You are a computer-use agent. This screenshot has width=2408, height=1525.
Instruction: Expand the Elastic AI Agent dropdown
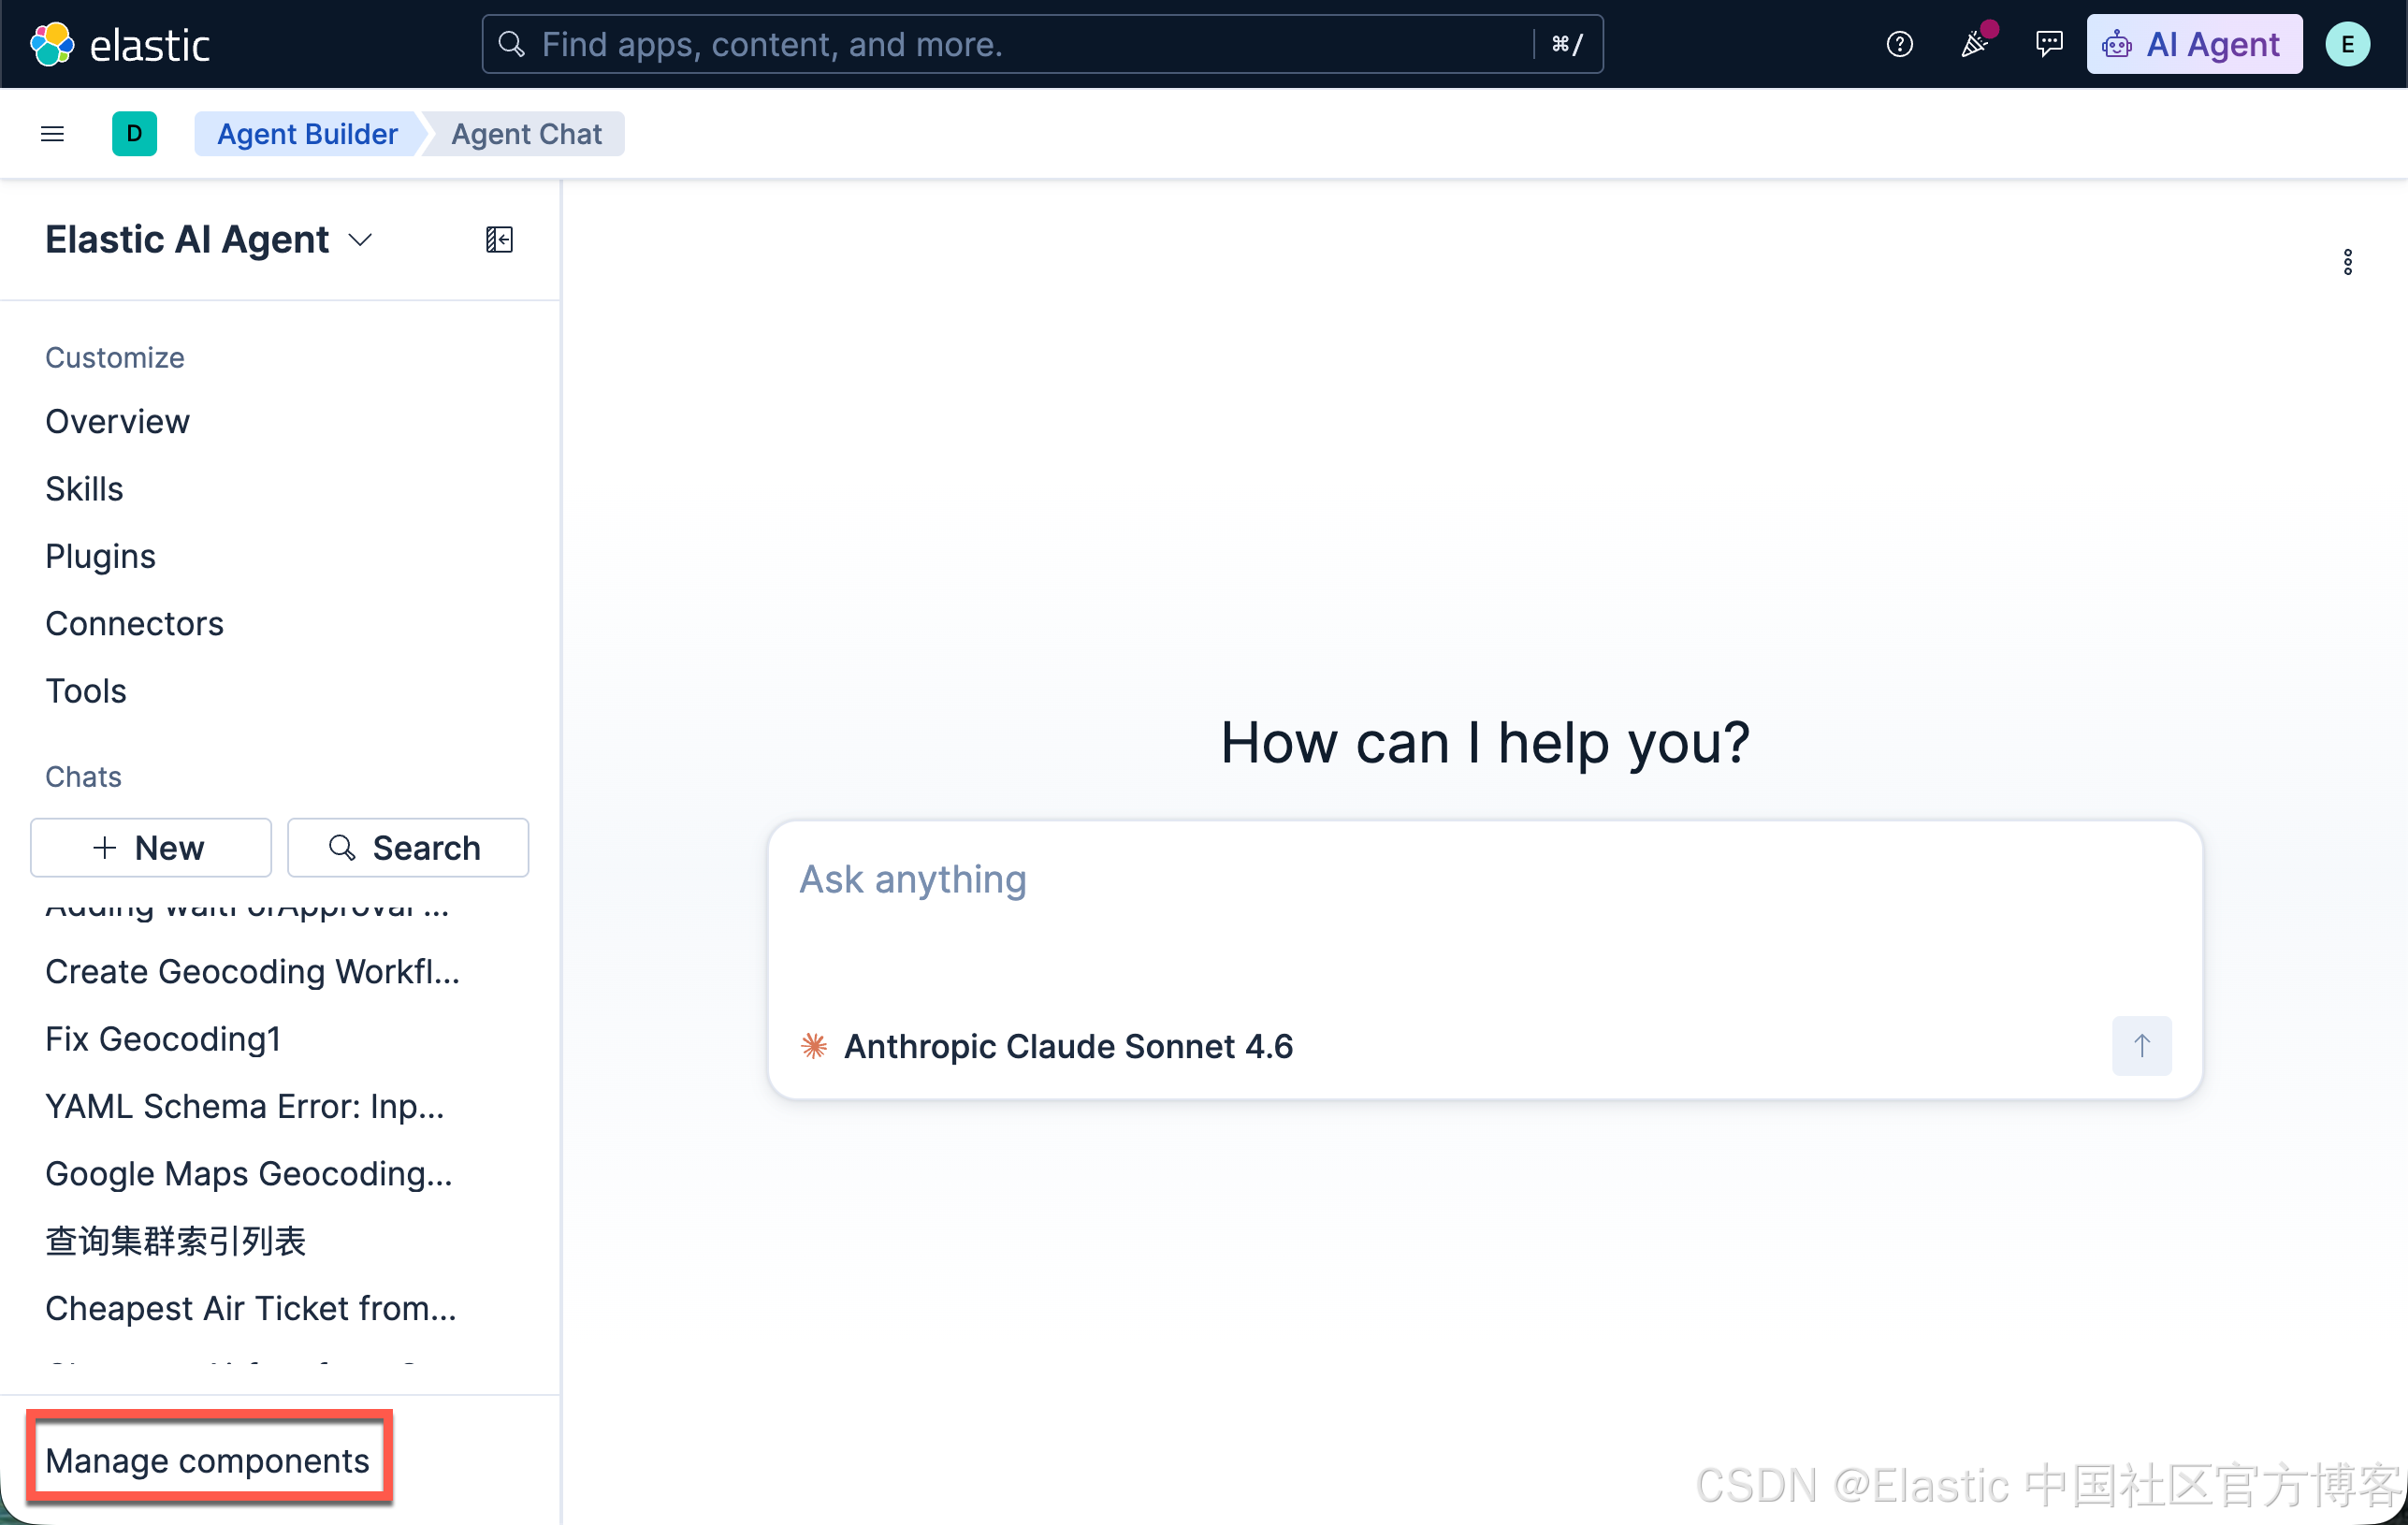point(210,240)
